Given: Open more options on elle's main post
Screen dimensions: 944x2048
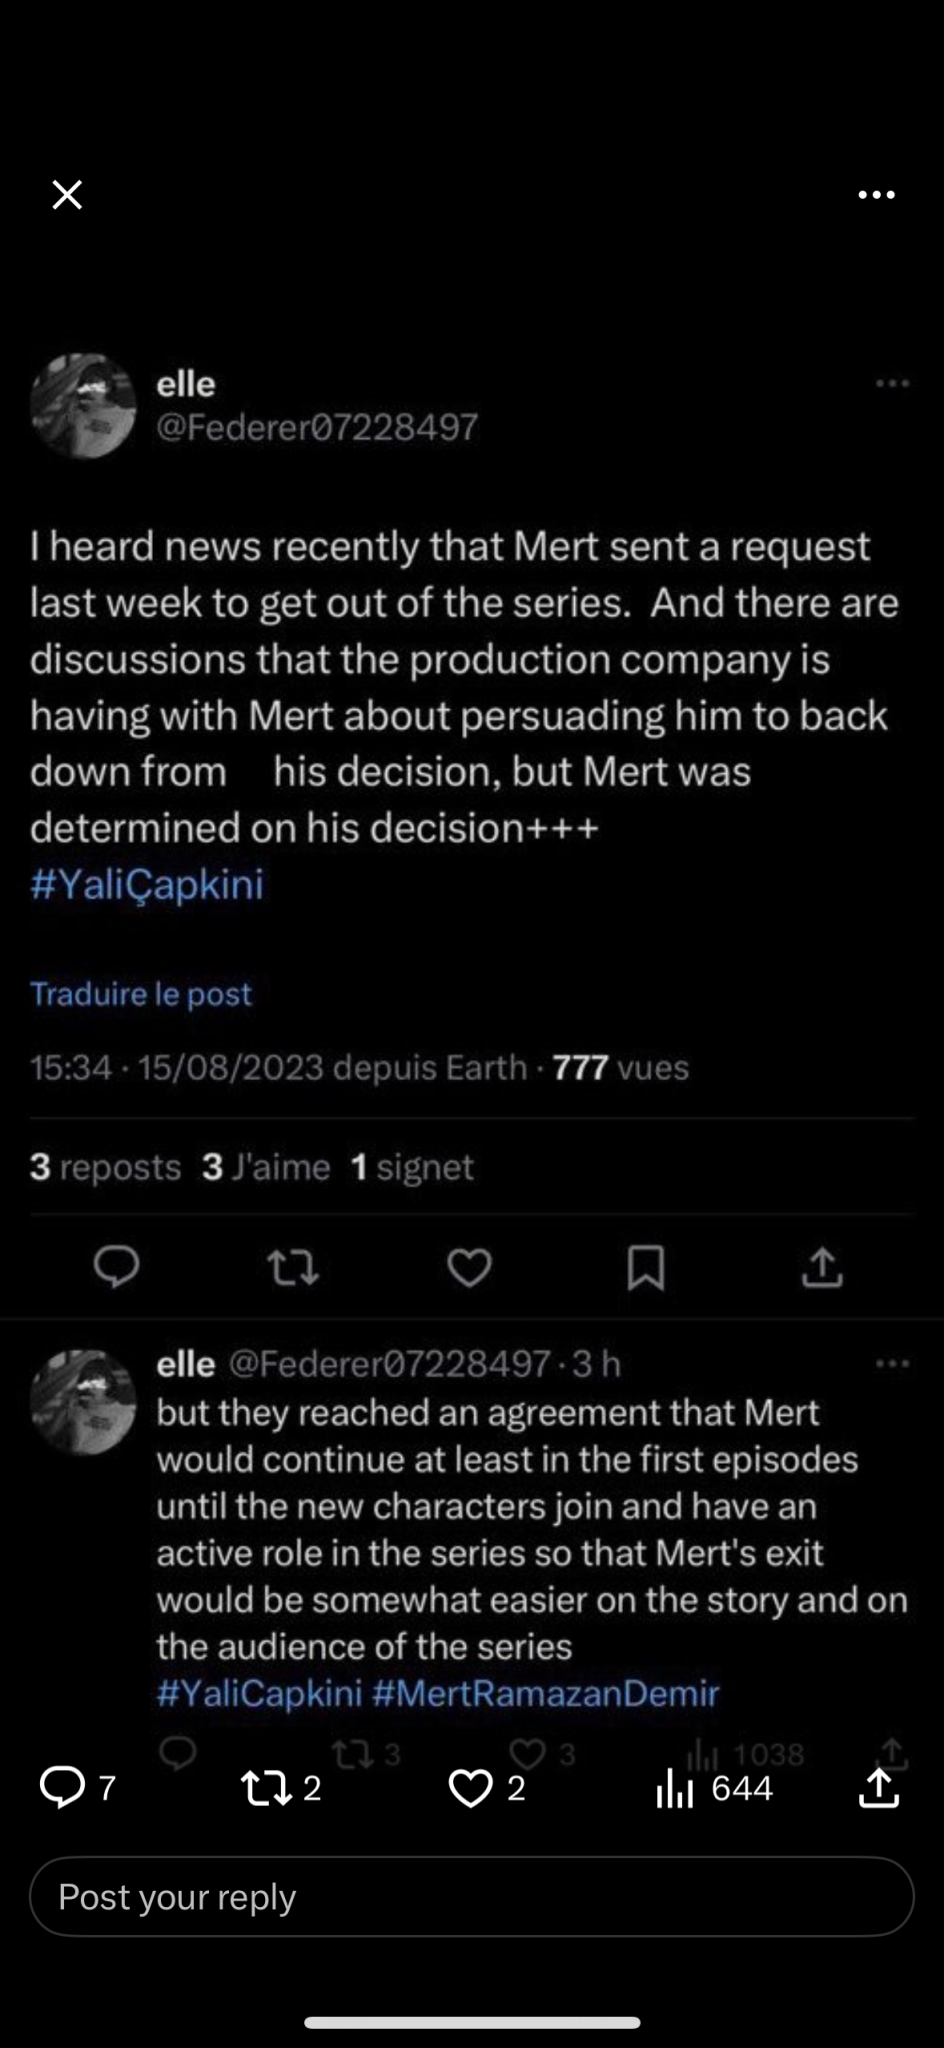Looking at the screenshot, I should point(891,383).
